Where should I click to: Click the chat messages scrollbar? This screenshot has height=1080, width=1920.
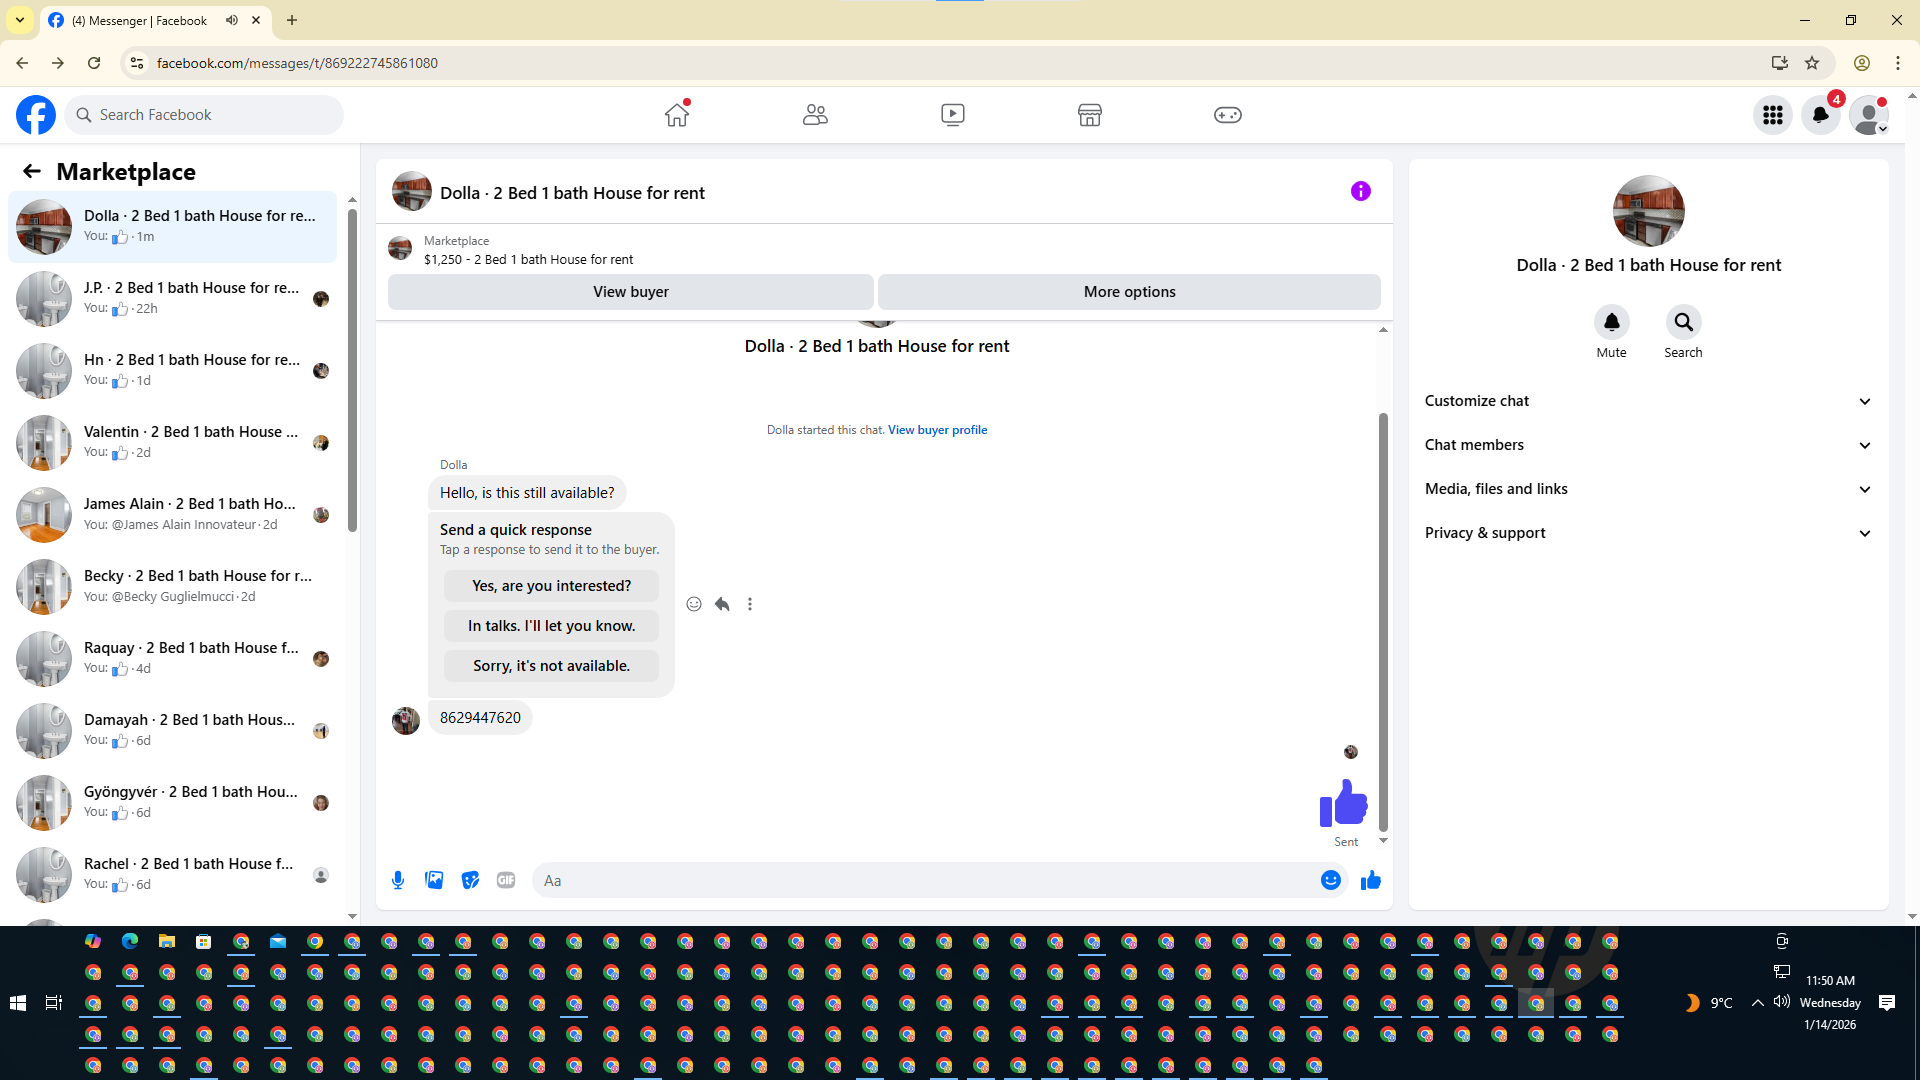point(1383,620)
